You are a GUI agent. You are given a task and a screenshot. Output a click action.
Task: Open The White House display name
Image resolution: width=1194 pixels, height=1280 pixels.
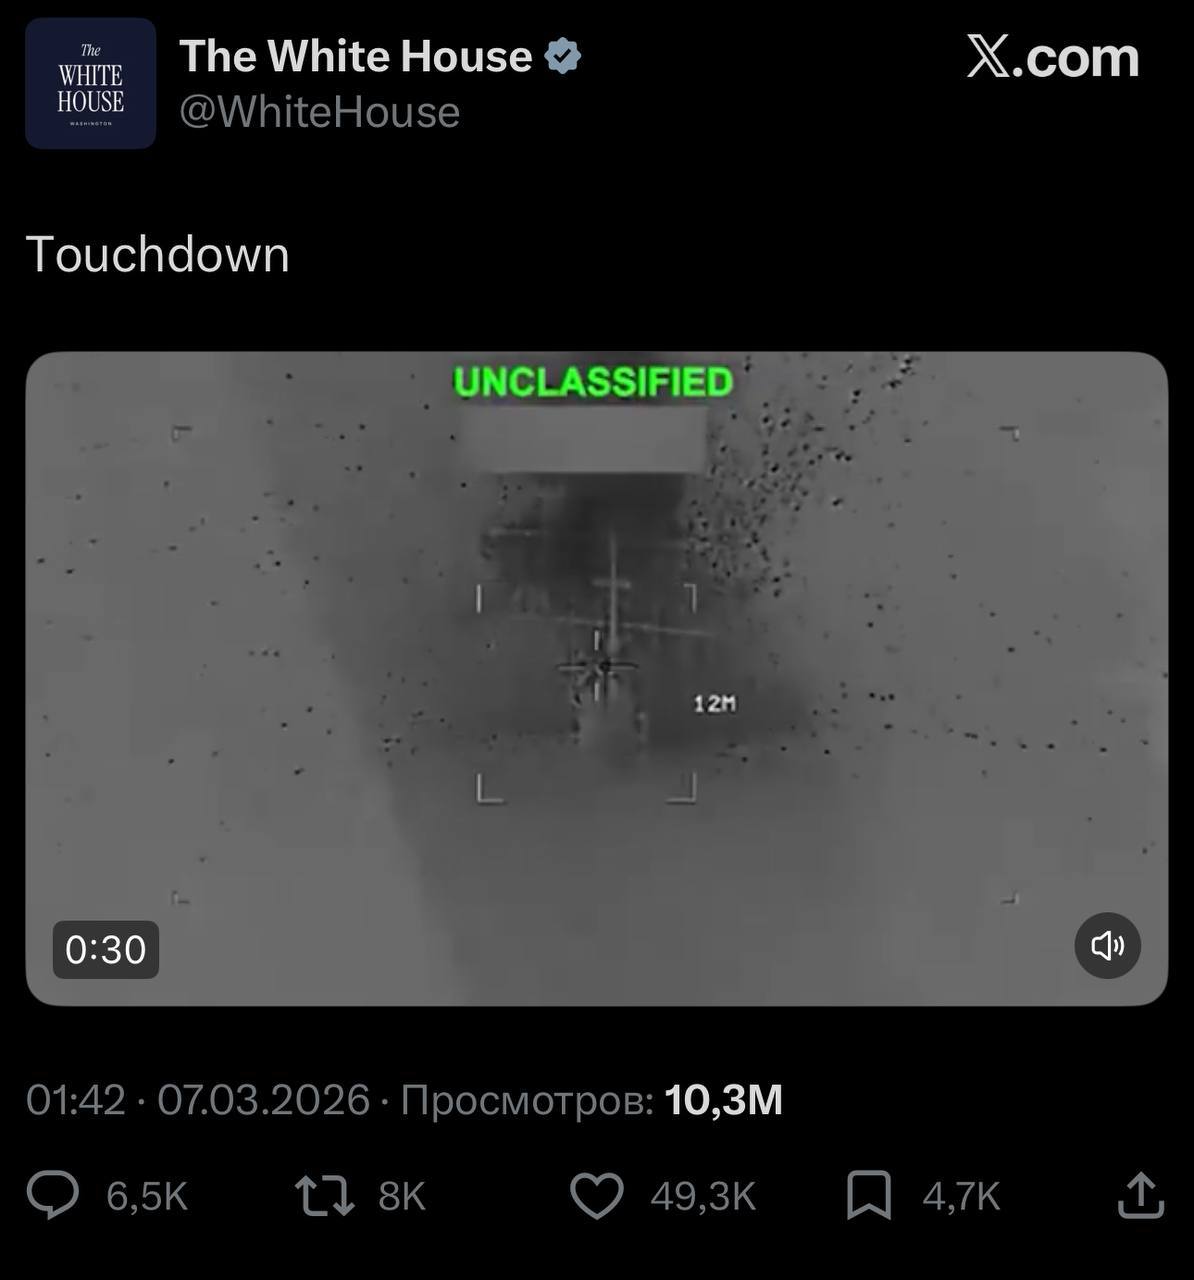[355, 57]
